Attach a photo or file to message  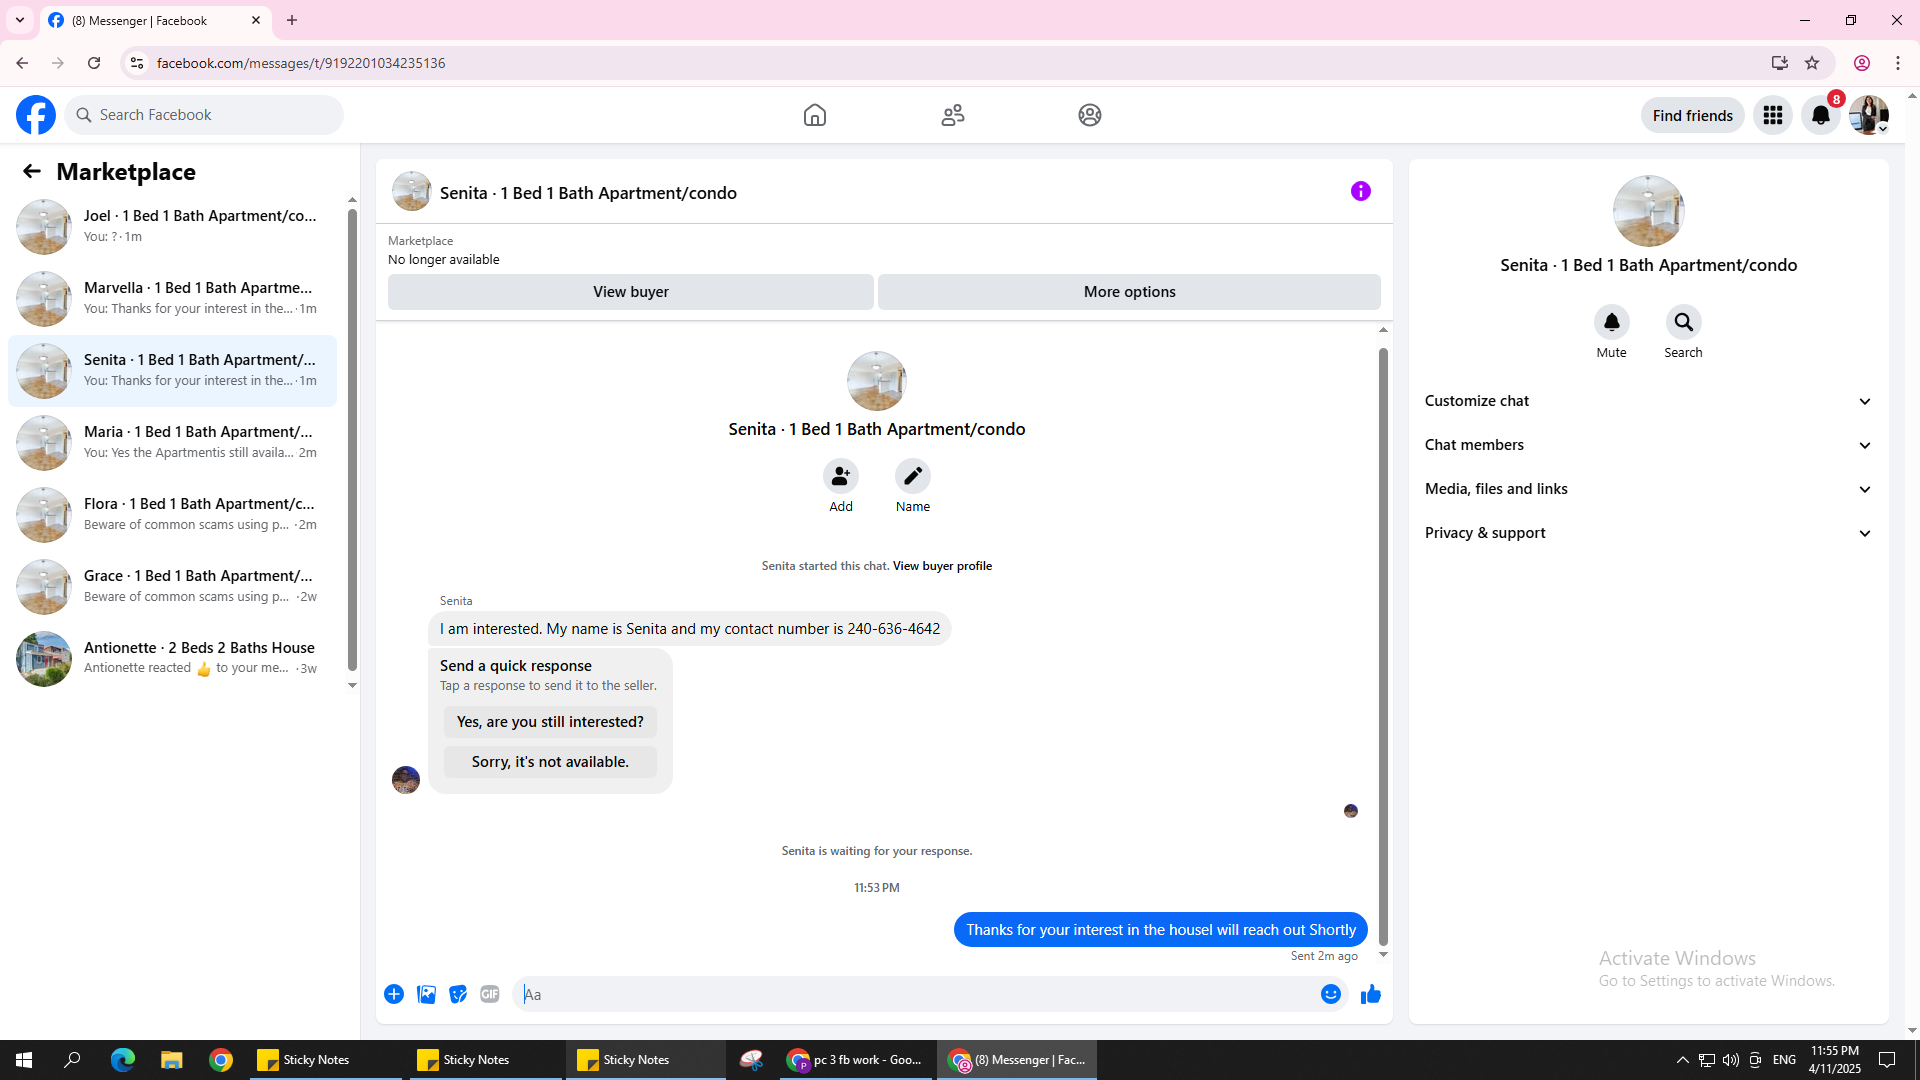coord(426,994)
